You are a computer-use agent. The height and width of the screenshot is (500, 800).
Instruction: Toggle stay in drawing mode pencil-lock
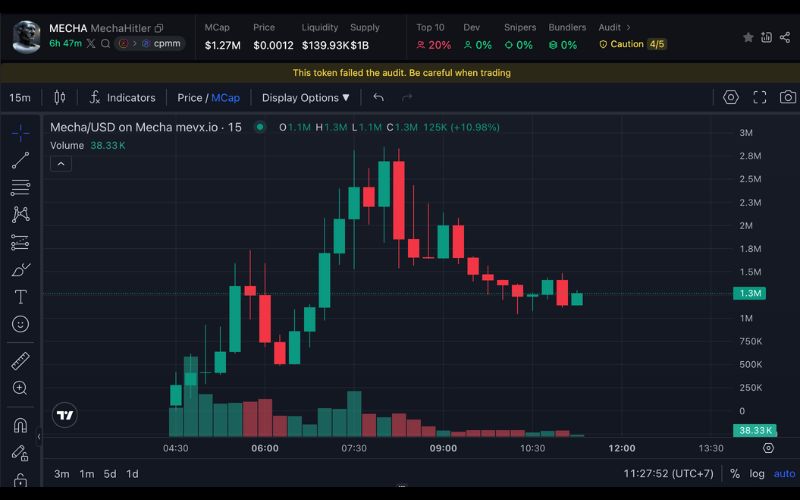pos(20,453)
